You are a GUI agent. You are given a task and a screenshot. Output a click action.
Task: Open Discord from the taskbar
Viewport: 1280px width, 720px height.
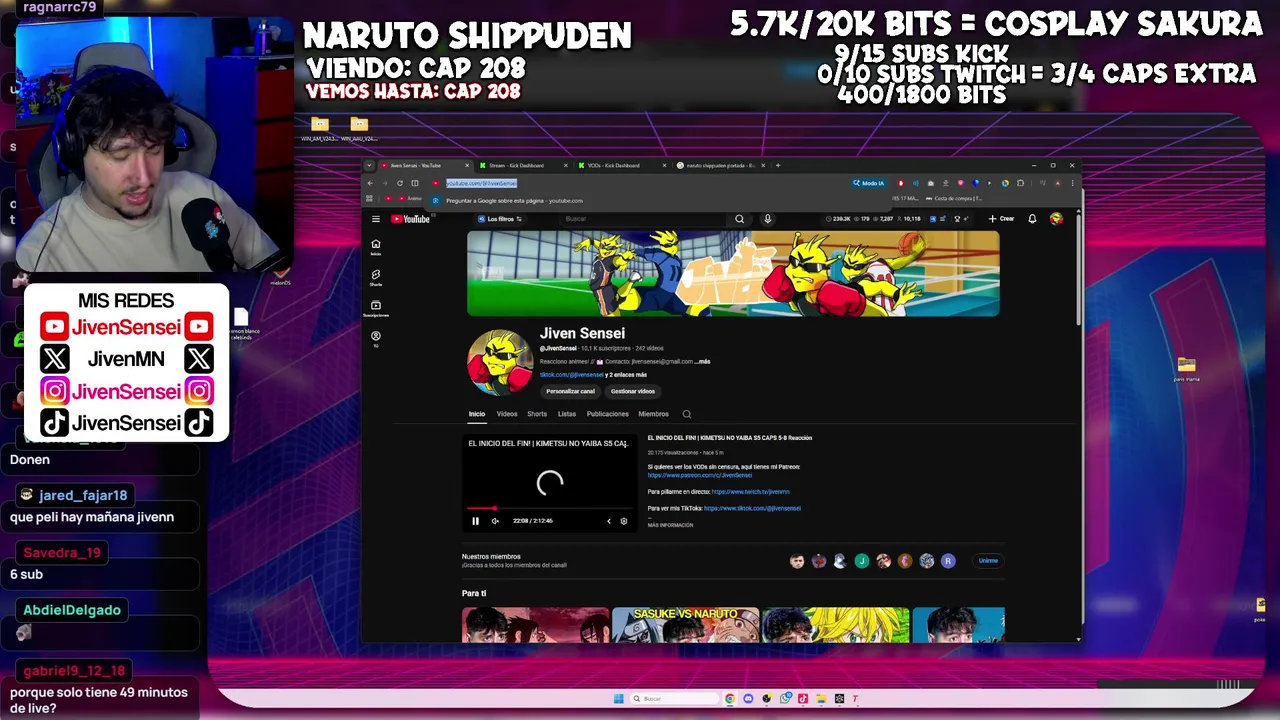pyautogui.click(x=748, y=699)
